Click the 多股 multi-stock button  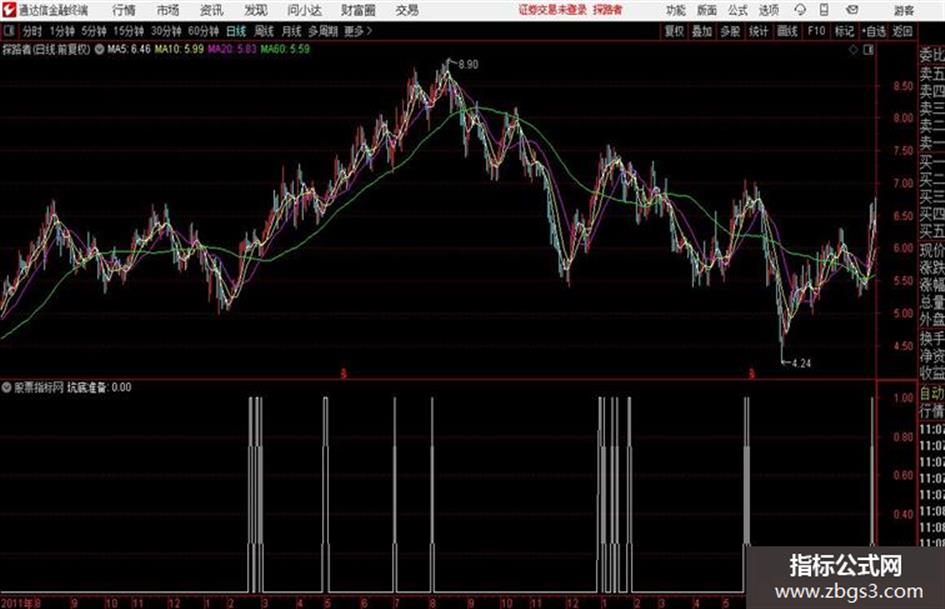point(730,31)
